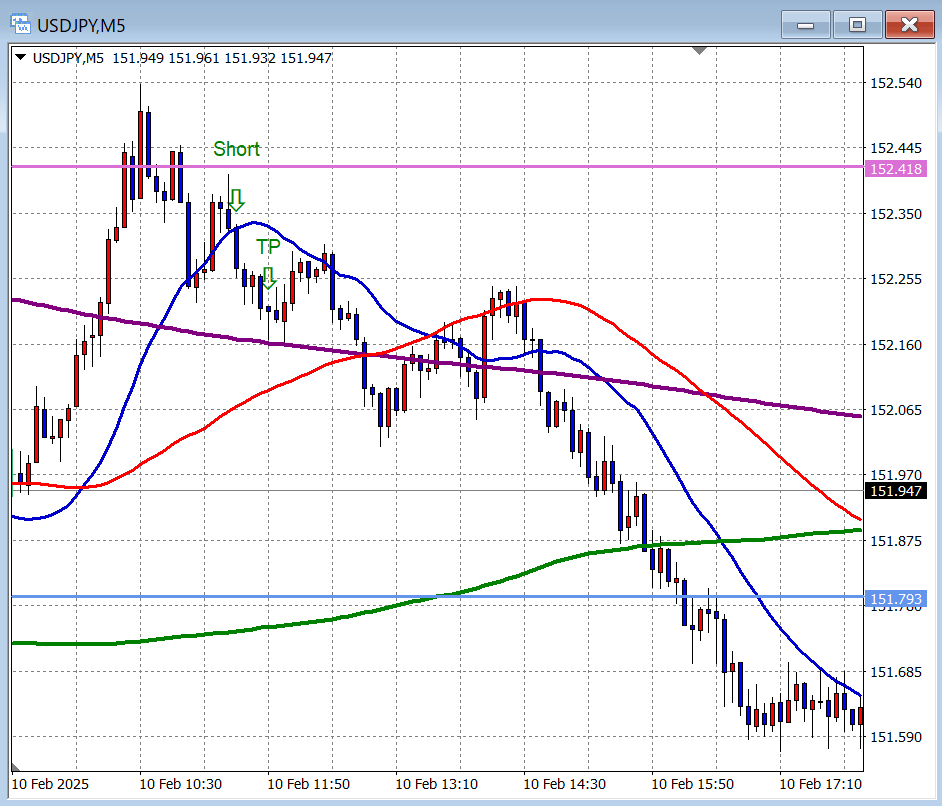Click the 152.540 value on price scale
Image resolution: width=942 pixels, height=806 pixels.
(896, 83)
